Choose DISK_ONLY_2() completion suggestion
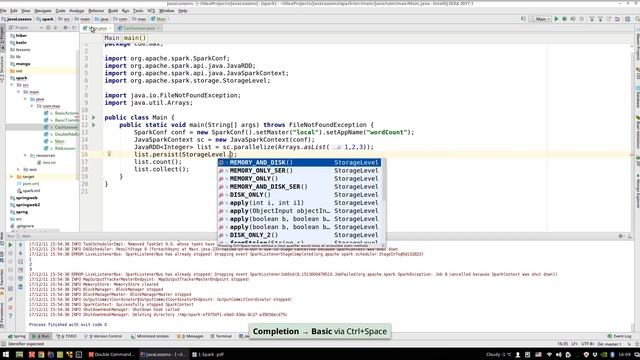The image size is (640, 360). pos(300,235)
